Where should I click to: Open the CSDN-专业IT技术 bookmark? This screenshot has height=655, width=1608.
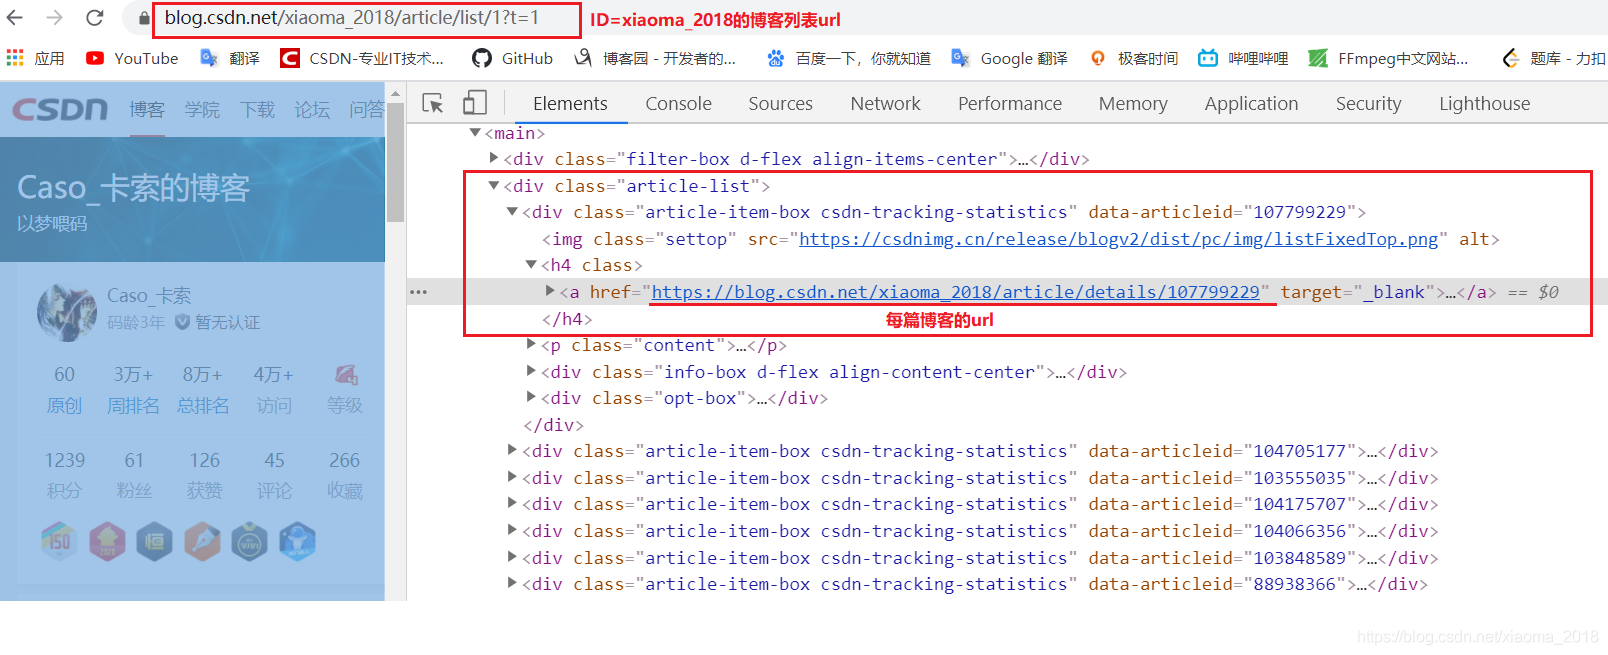click(x=362, y=58)
